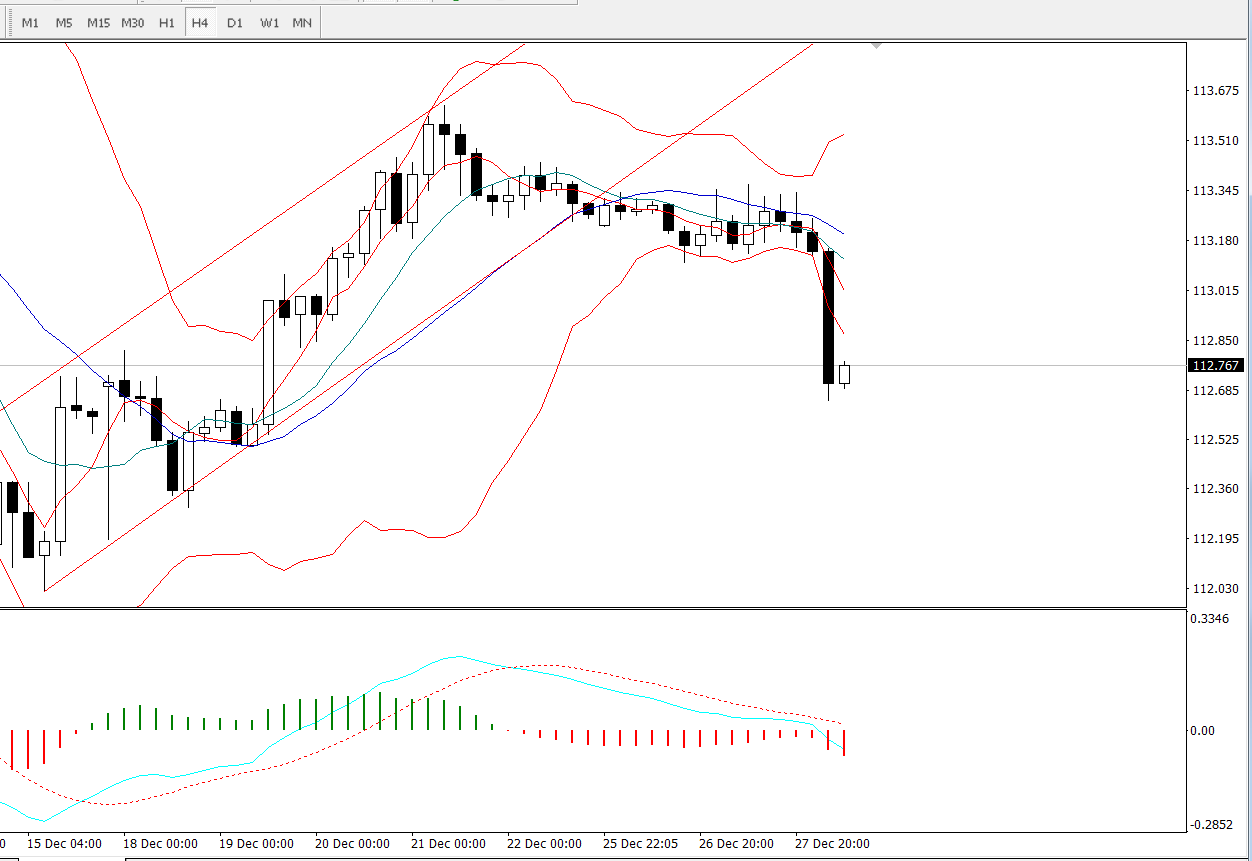The image size is (1252, 861).
Task: Choose the H1 hourly timeframe
Action: pyautogui.click(x=166, y=22)
